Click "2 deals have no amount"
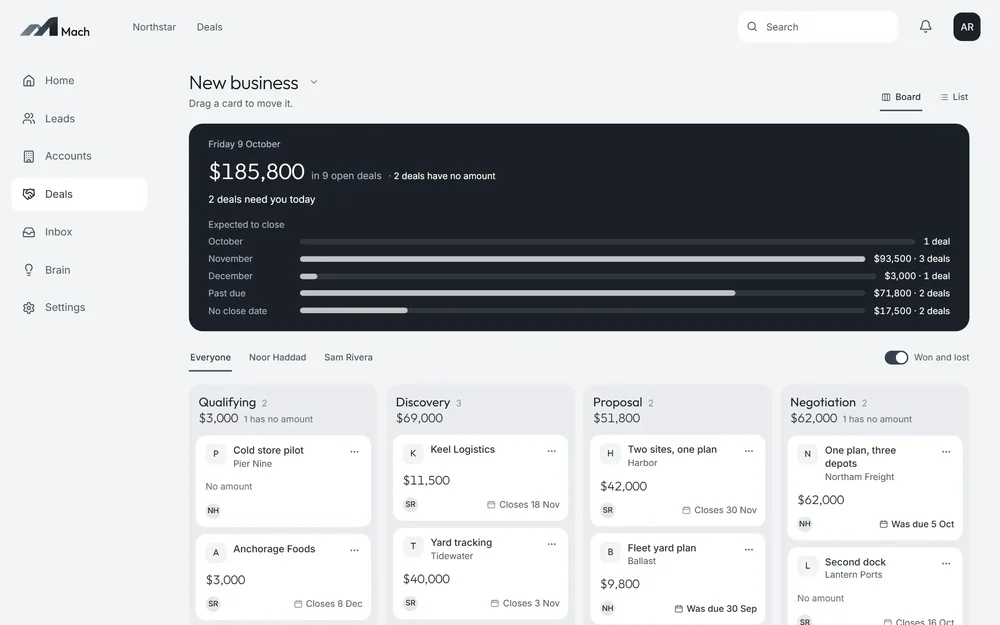 click(445, 176)
